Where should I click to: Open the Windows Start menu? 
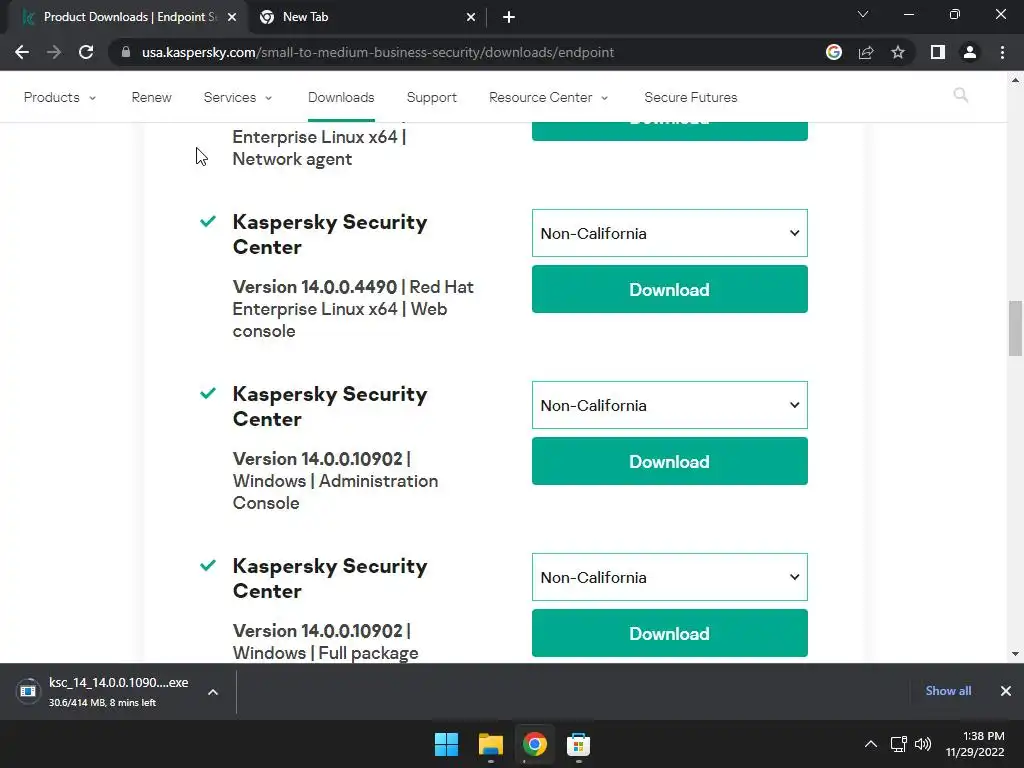(x=447, y=744)
